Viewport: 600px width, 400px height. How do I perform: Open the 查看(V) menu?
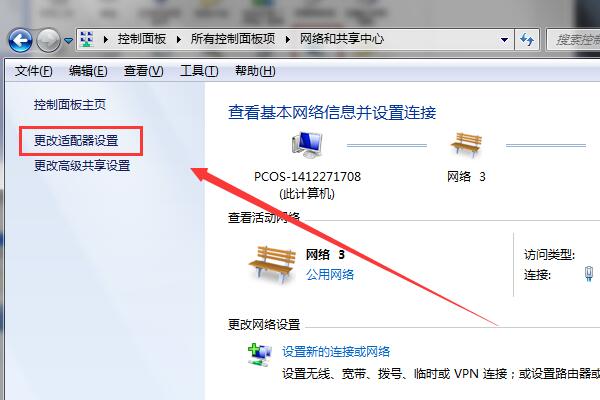coord(143,71)
